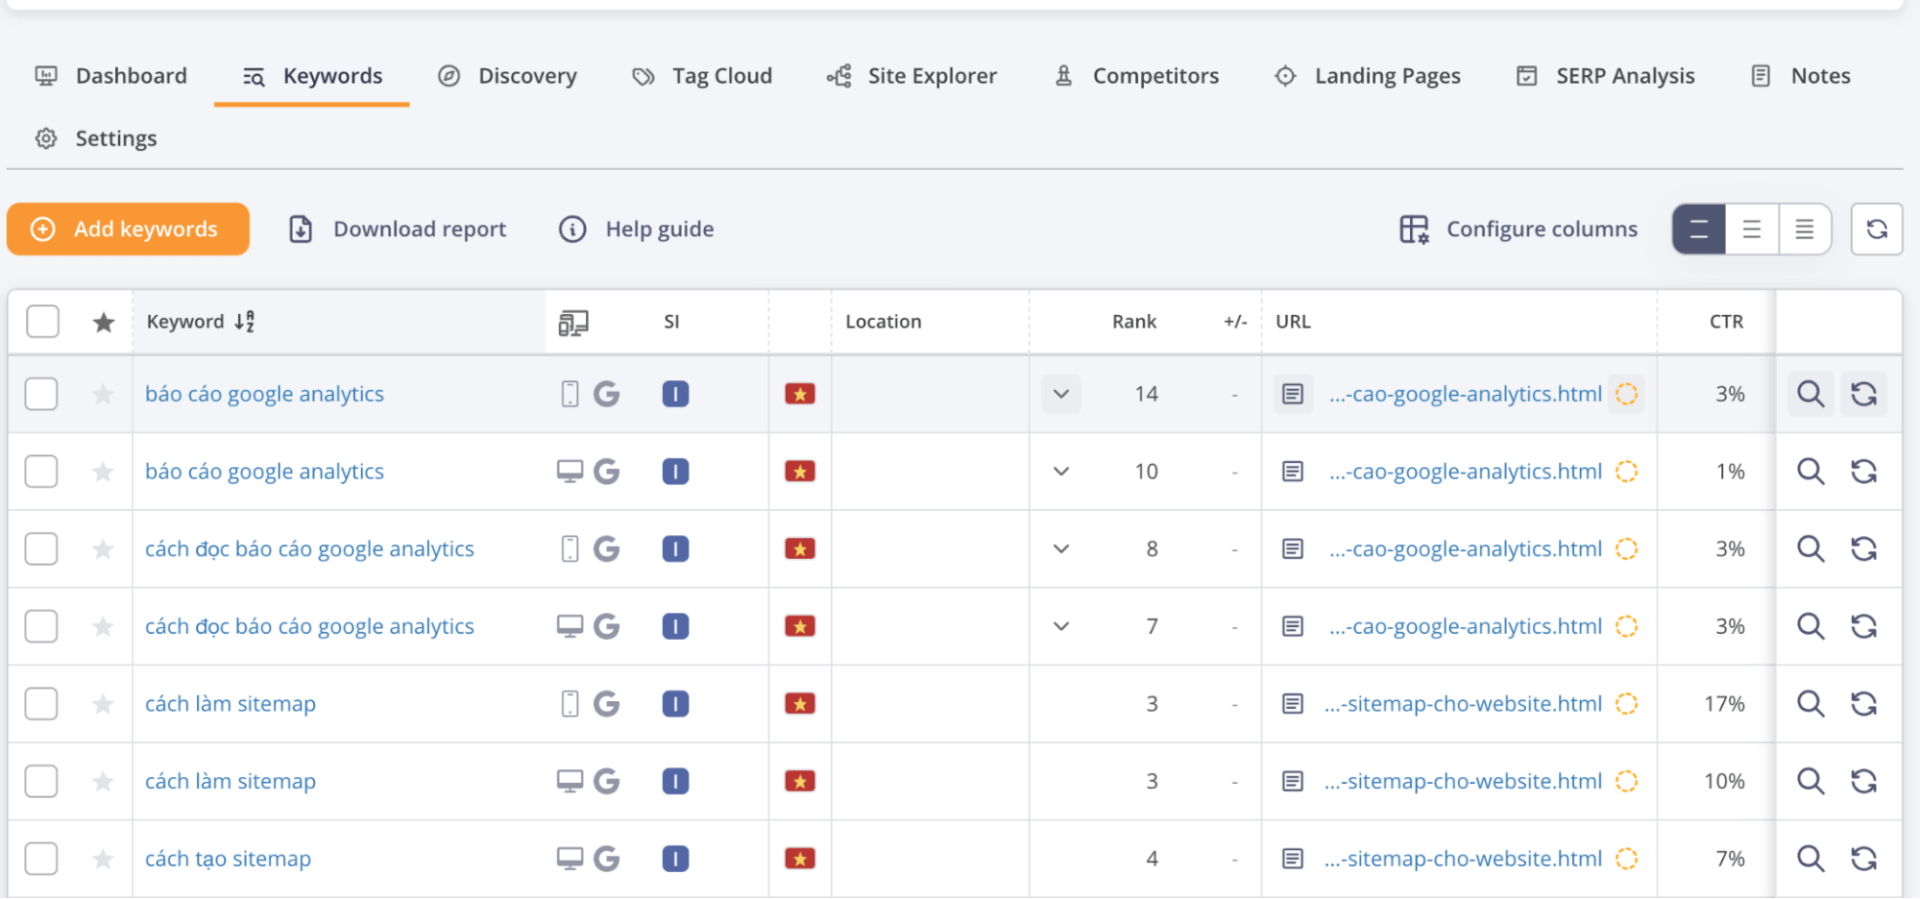This screenshot has height=899, width=1920.
Task: Check the cách tạo sitemap row checkbox
Action: pyautogui.click(x=41, y=859)
